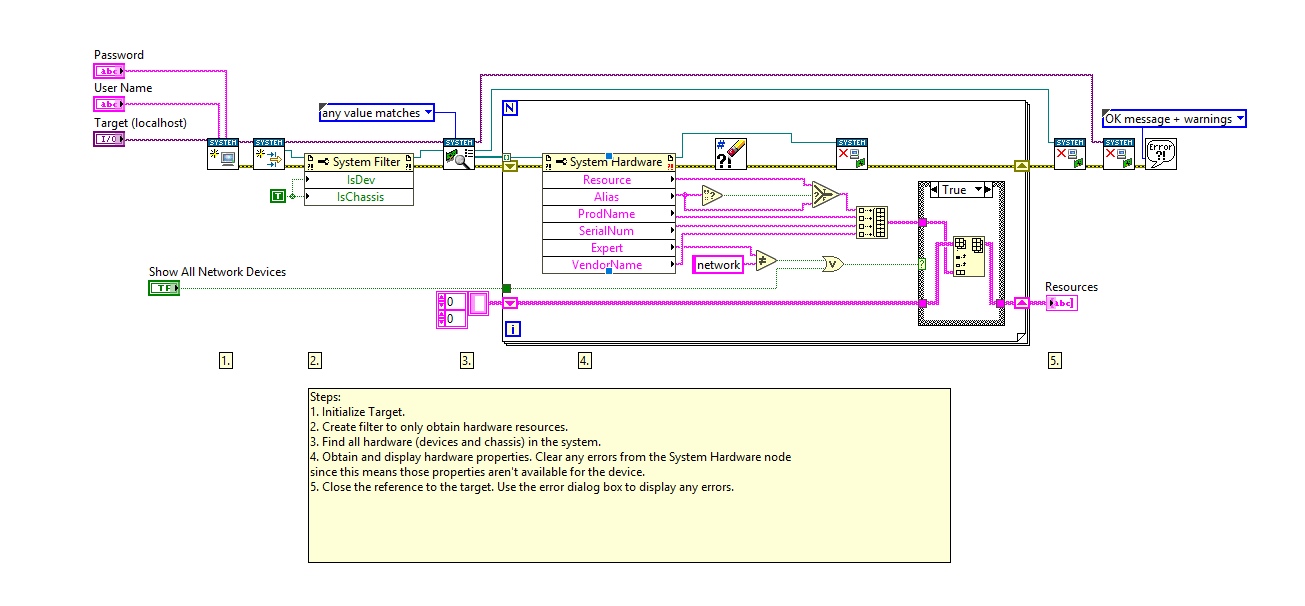This screenshot has width=1305, height=606.
Task: Click the green True constant
Action: [278, 197]
